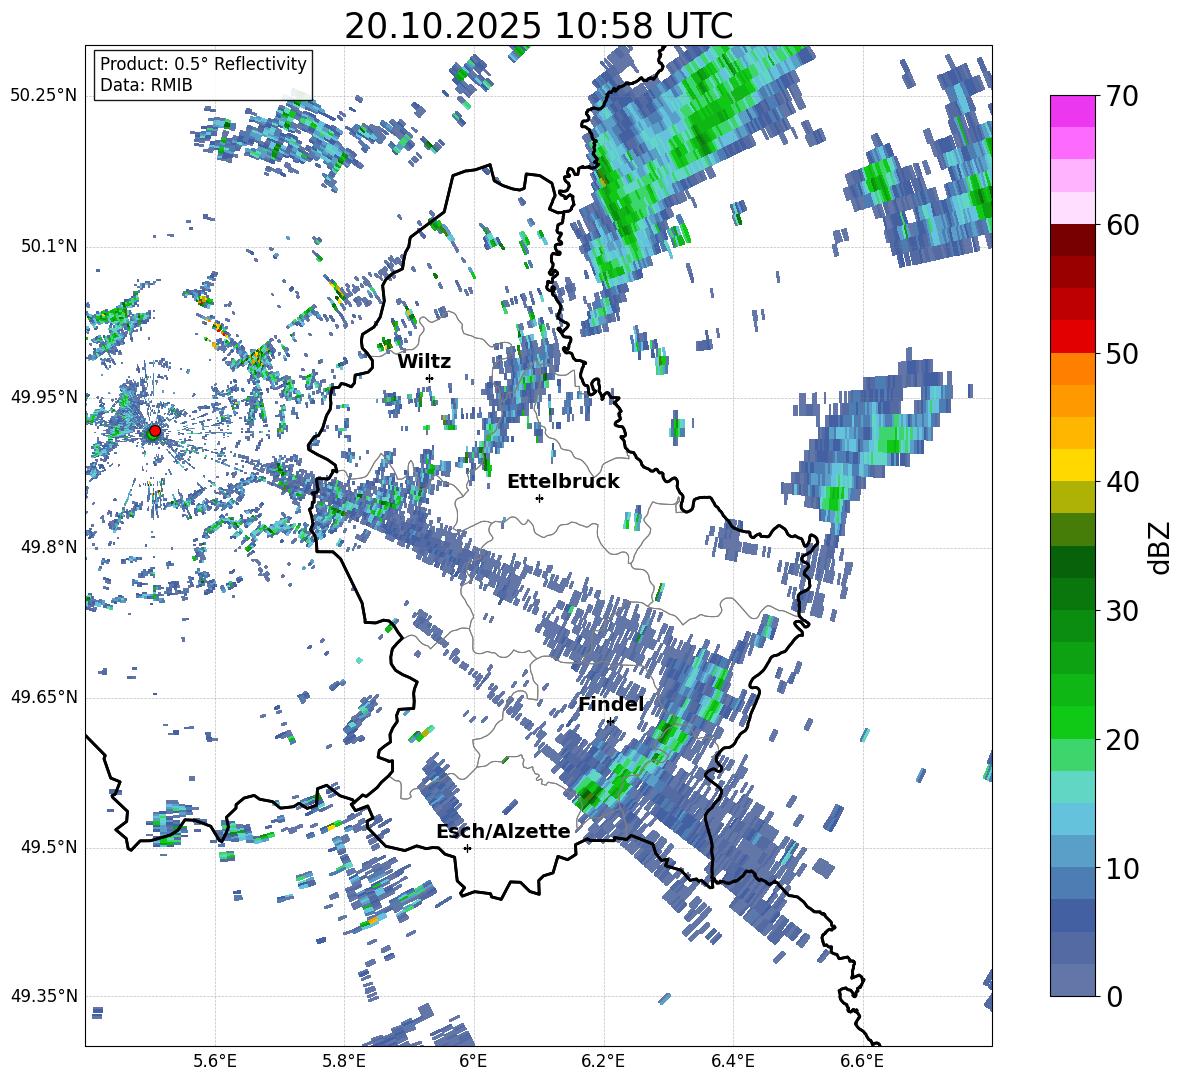Image resolution: width=1184 pixels, height=1081 pixels.
Task: Click the Product: 0.5° Reflectivity label
Action: tap(203, 63)
